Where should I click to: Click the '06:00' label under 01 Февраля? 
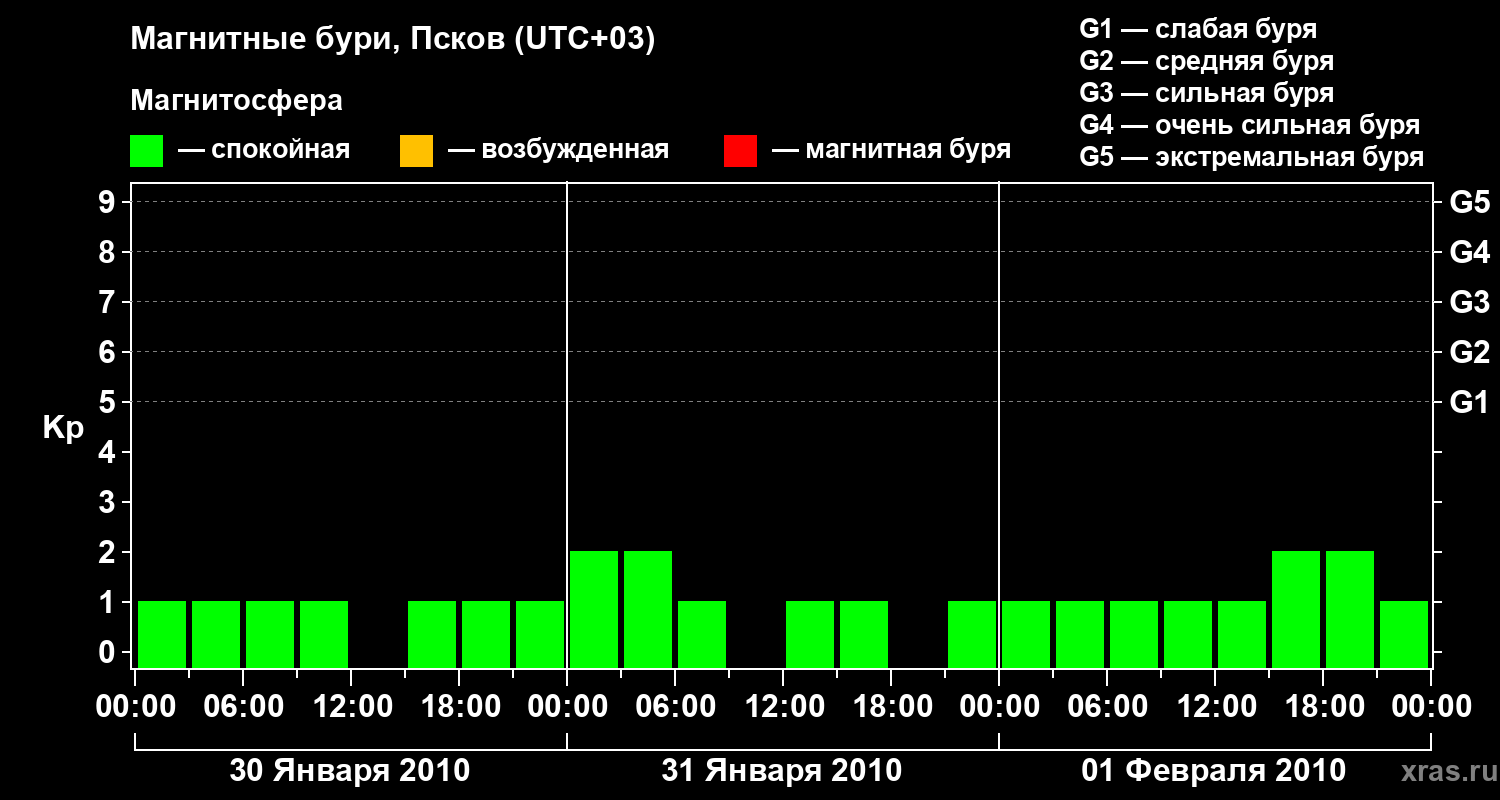click(1108, 707)
